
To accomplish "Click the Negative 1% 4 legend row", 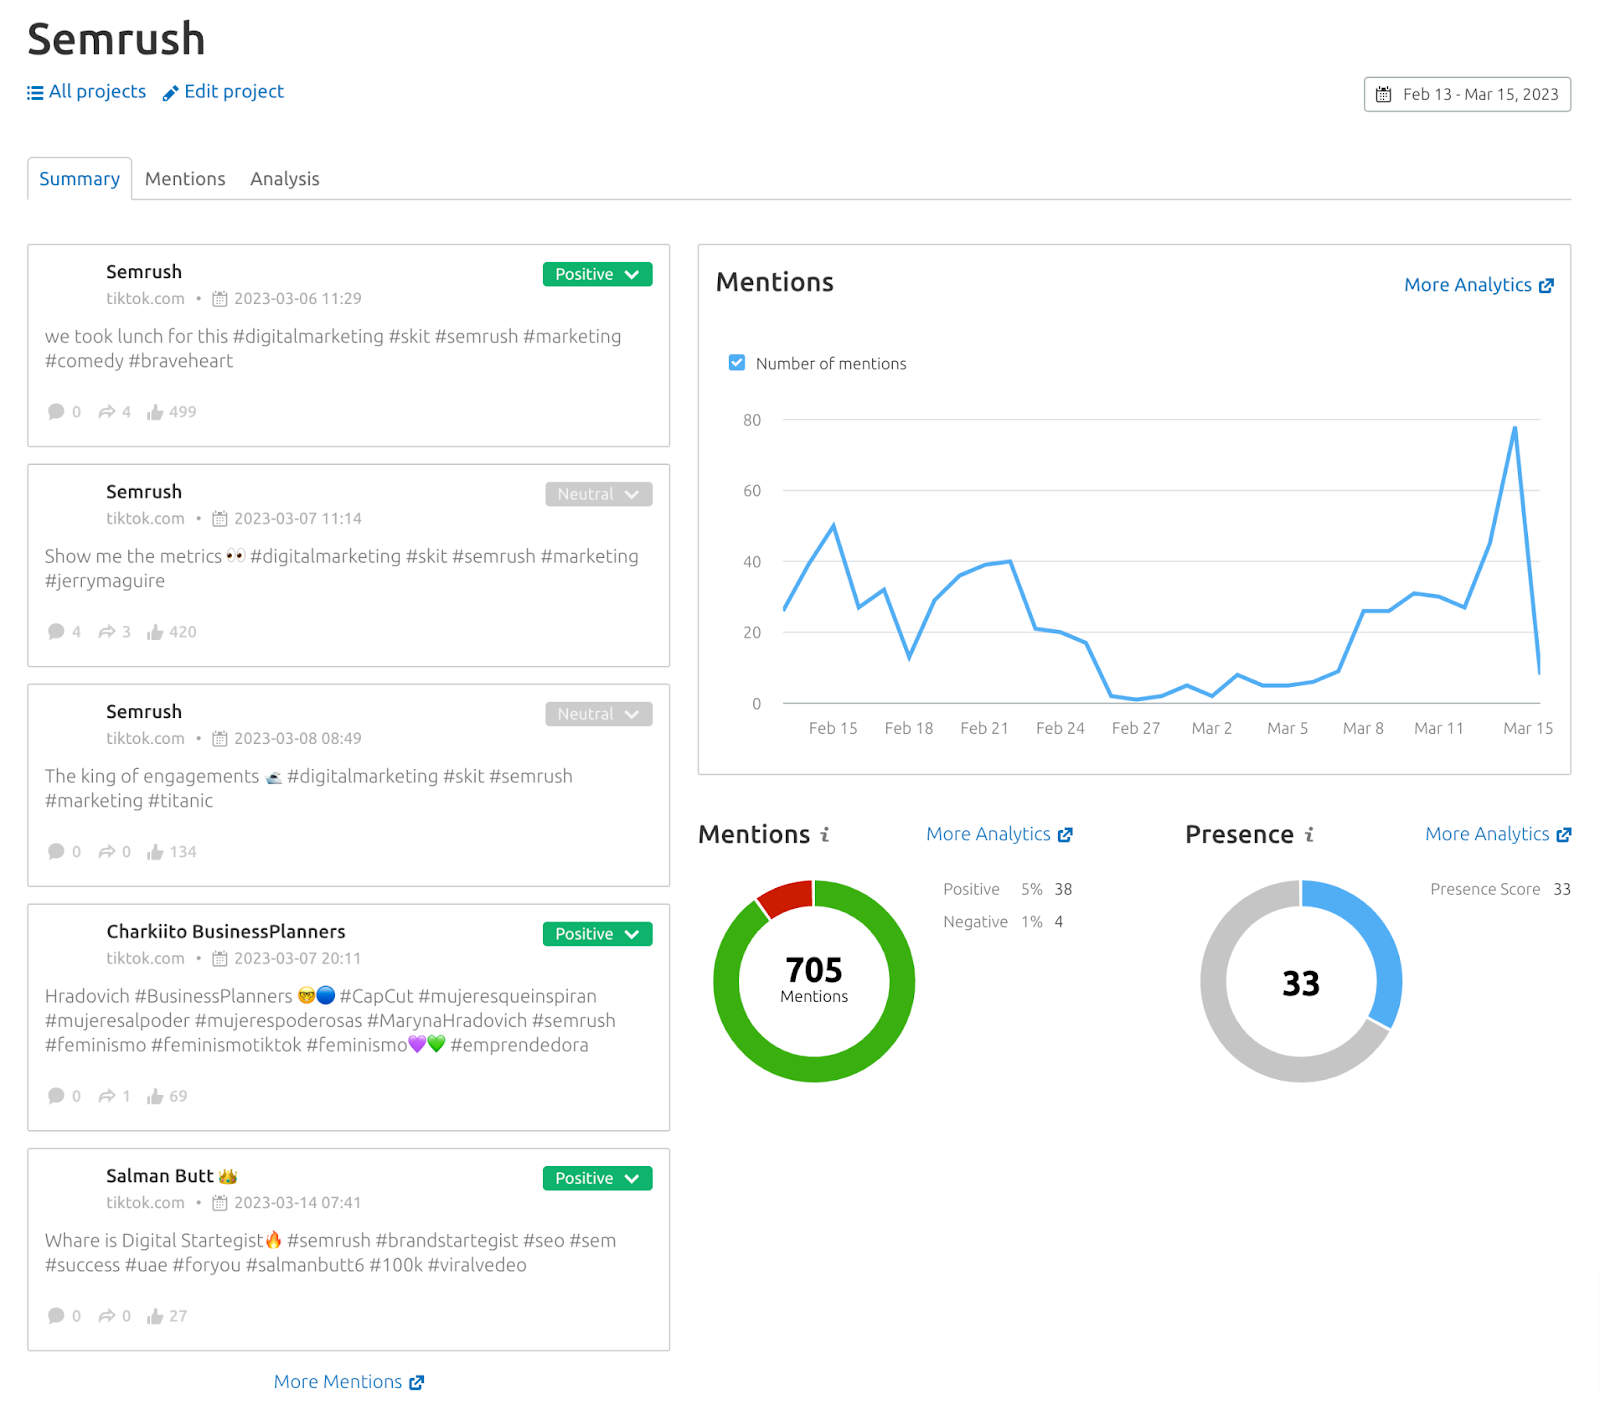I will (x=1003, y=922).
